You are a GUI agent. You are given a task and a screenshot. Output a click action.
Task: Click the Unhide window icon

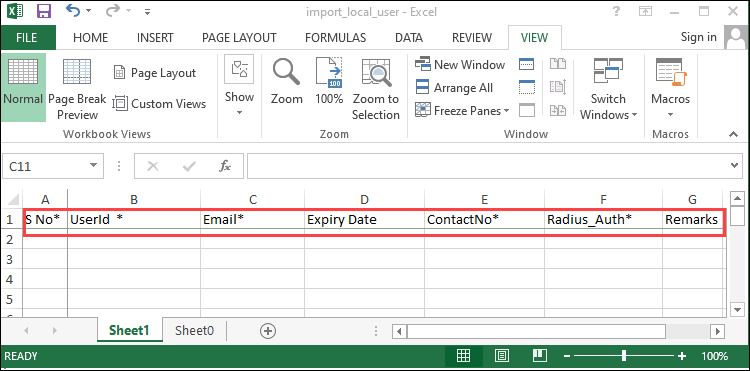pyautogui.click(x=527, y=110)
